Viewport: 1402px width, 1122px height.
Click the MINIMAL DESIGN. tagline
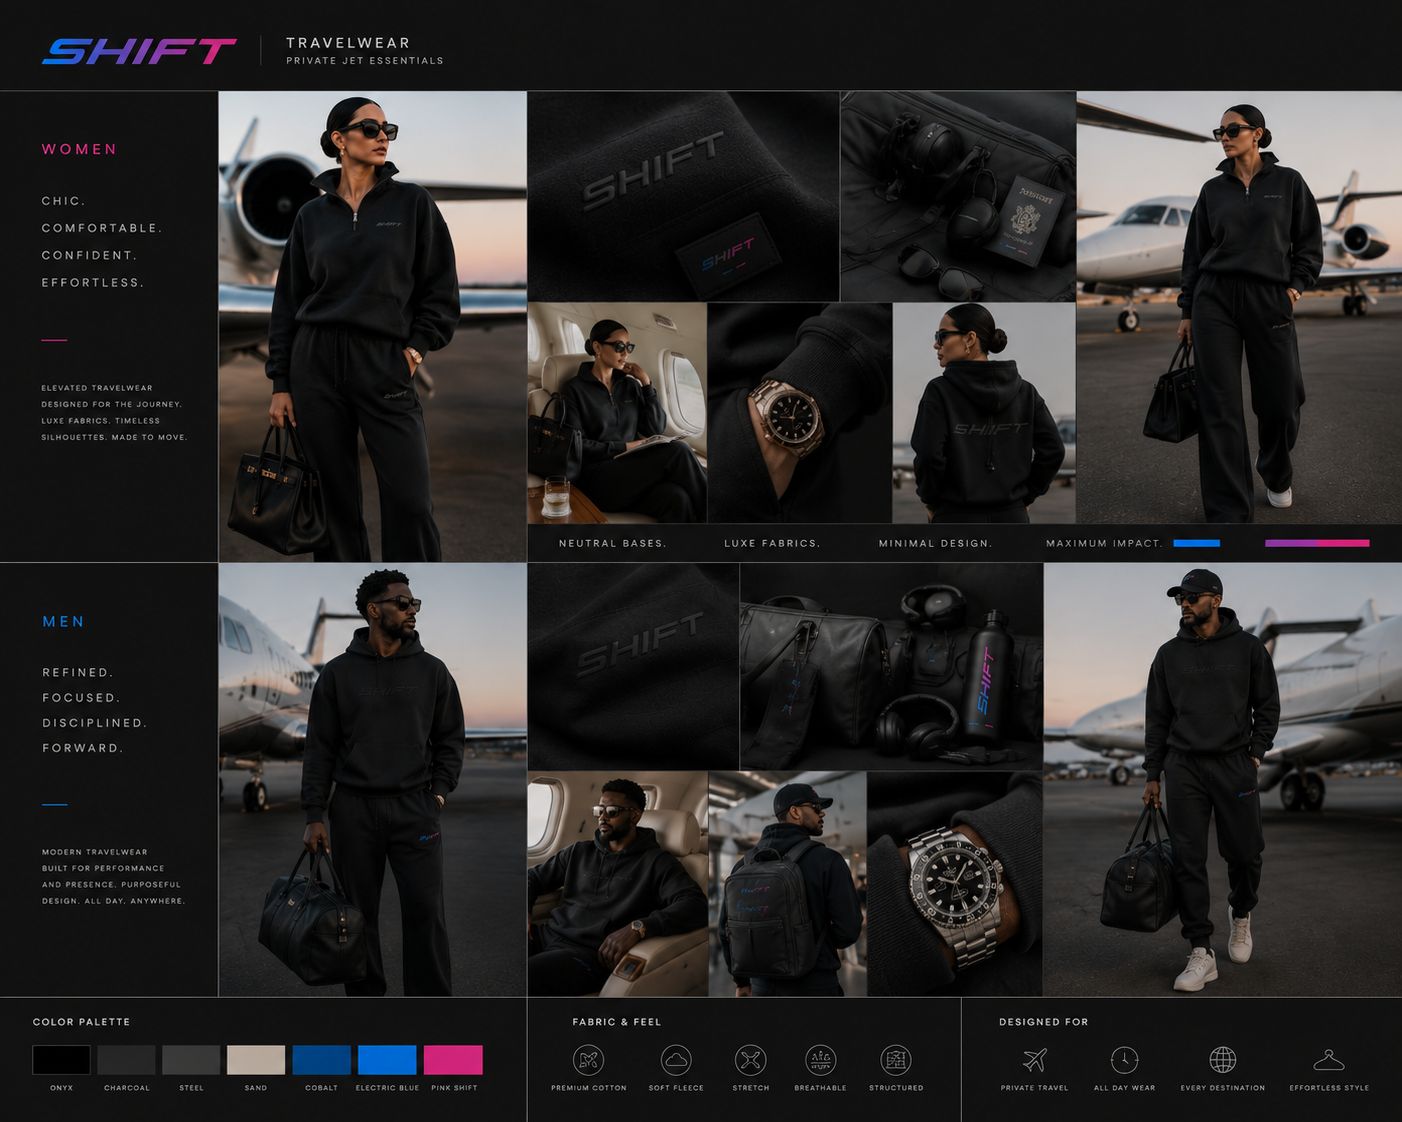tap(935, 544)
